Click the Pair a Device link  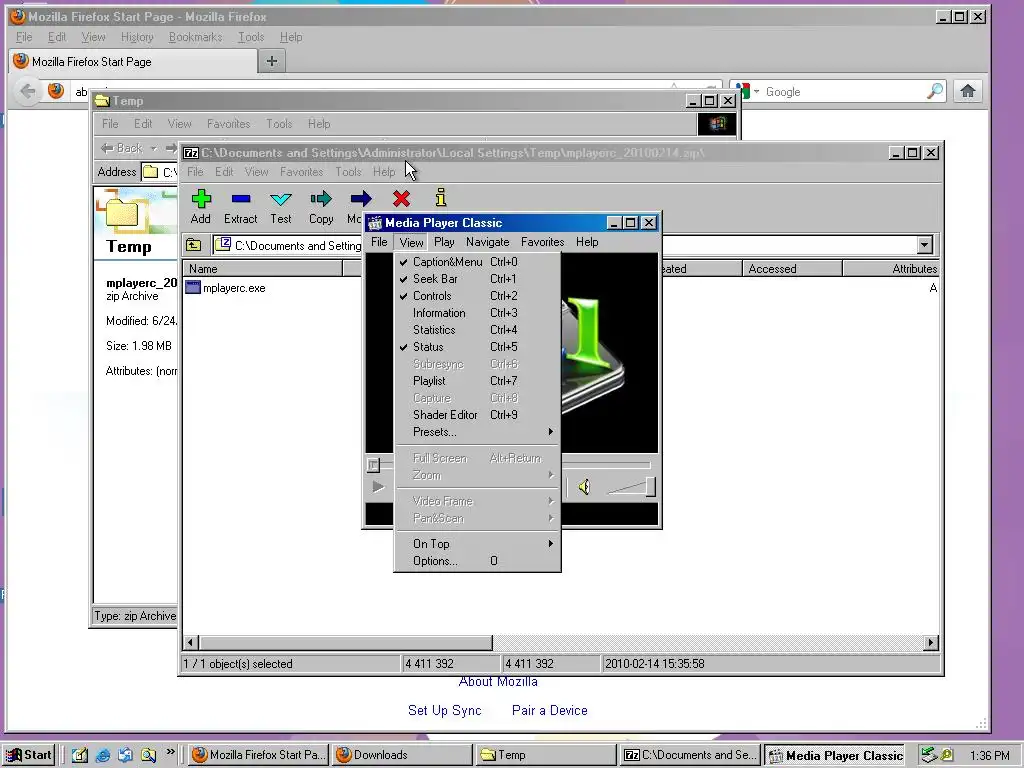tap(549, 711)
